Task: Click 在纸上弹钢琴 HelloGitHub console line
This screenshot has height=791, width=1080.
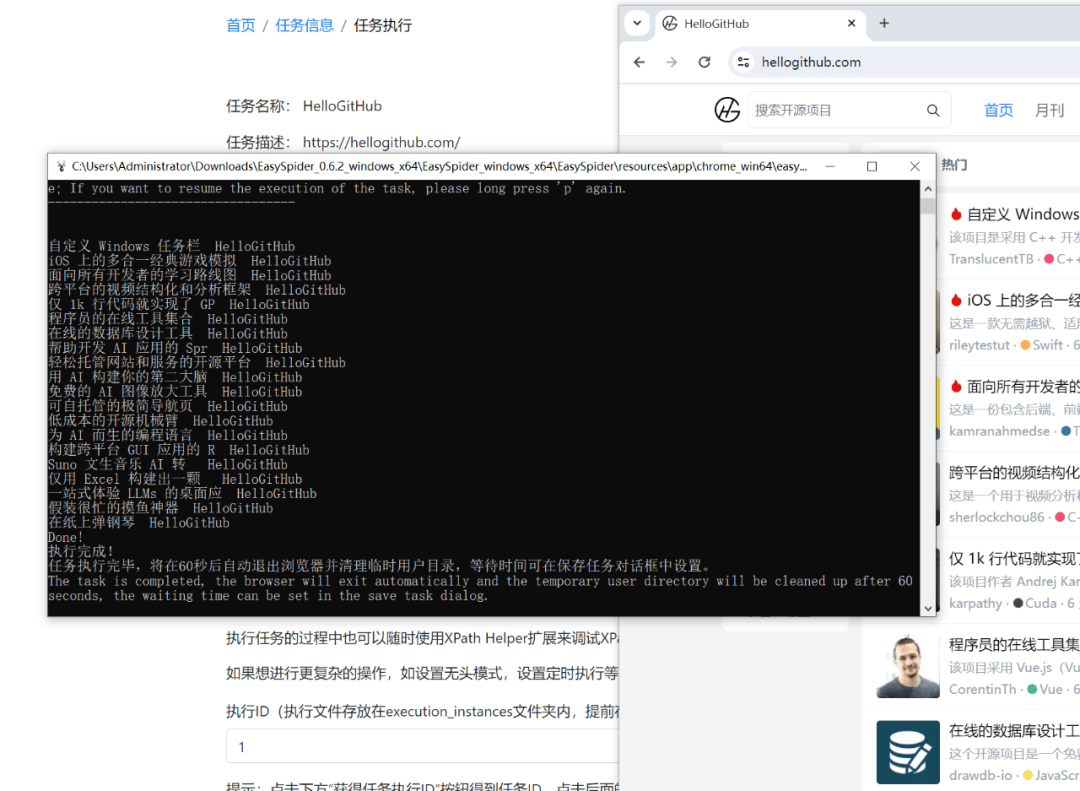Action: click(x=138, y=522)
